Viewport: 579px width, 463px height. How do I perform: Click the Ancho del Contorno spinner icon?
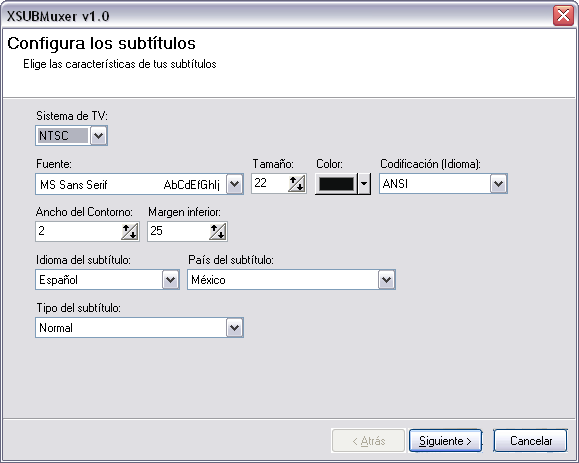click(130, 232)
